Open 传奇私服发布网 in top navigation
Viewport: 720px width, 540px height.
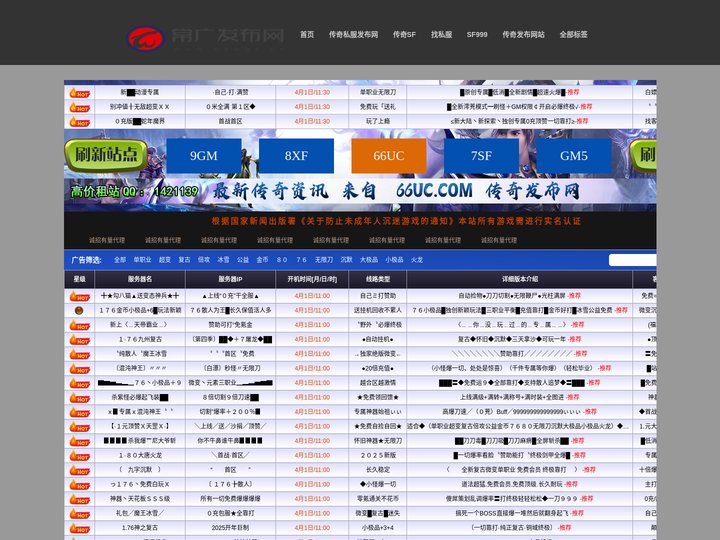(x=353, y=34)
